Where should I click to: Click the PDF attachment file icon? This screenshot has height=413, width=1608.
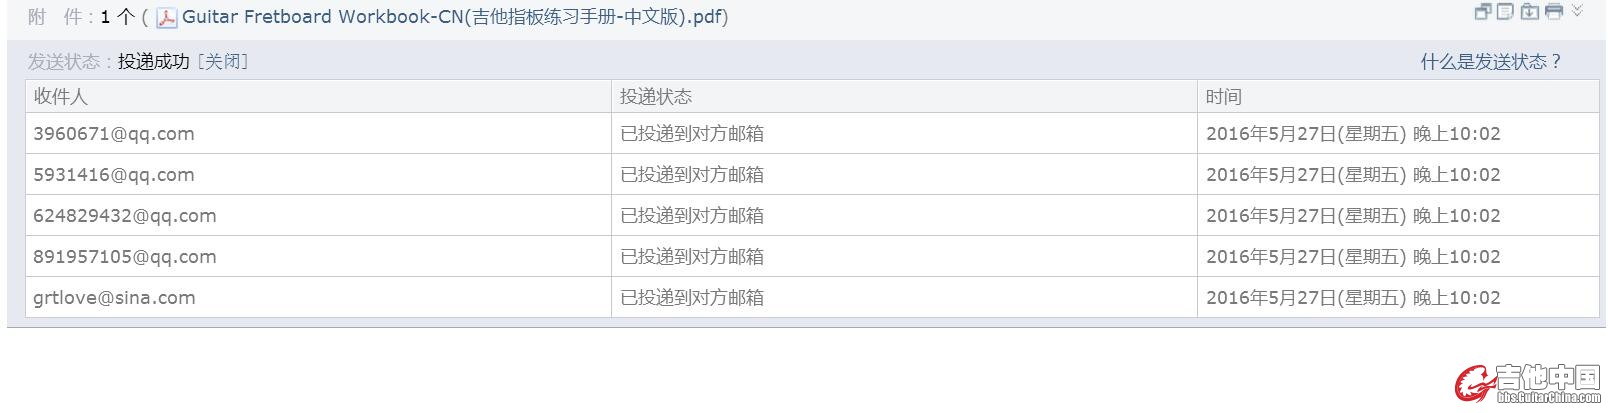167,18
